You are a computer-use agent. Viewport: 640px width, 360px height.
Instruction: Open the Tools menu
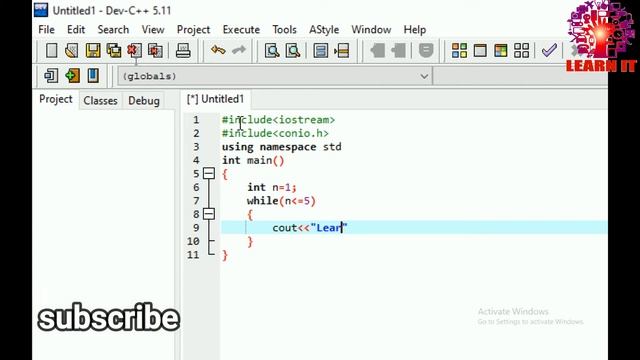tap(284, 30)
